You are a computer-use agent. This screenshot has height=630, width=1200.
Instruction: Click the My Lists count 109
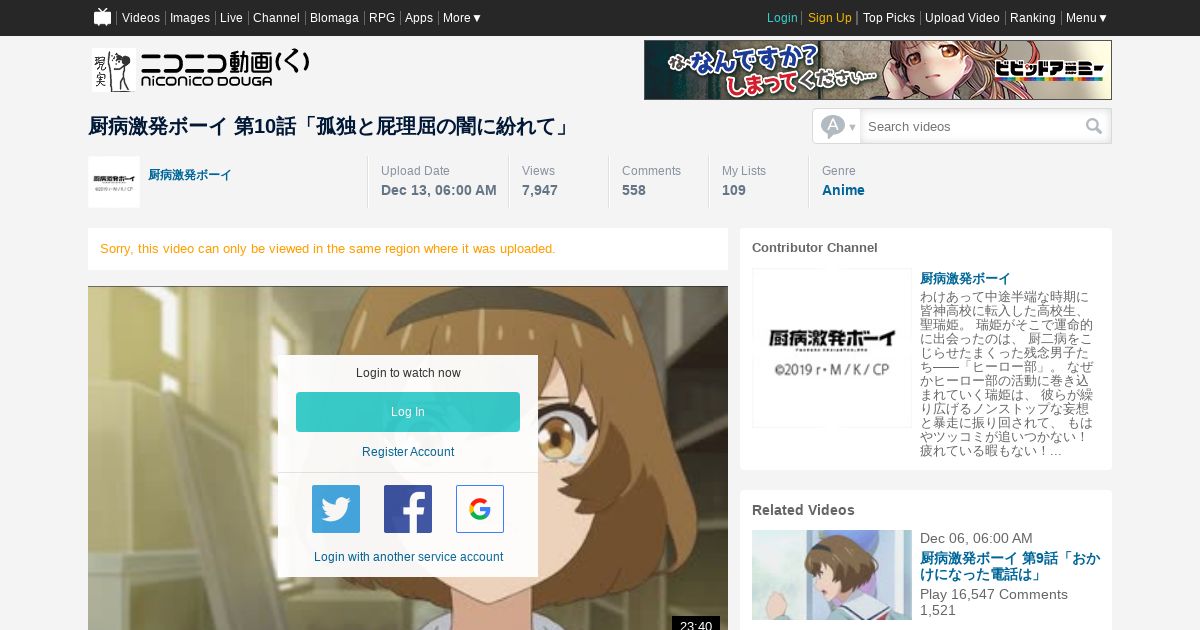click(x=734, y=190)
